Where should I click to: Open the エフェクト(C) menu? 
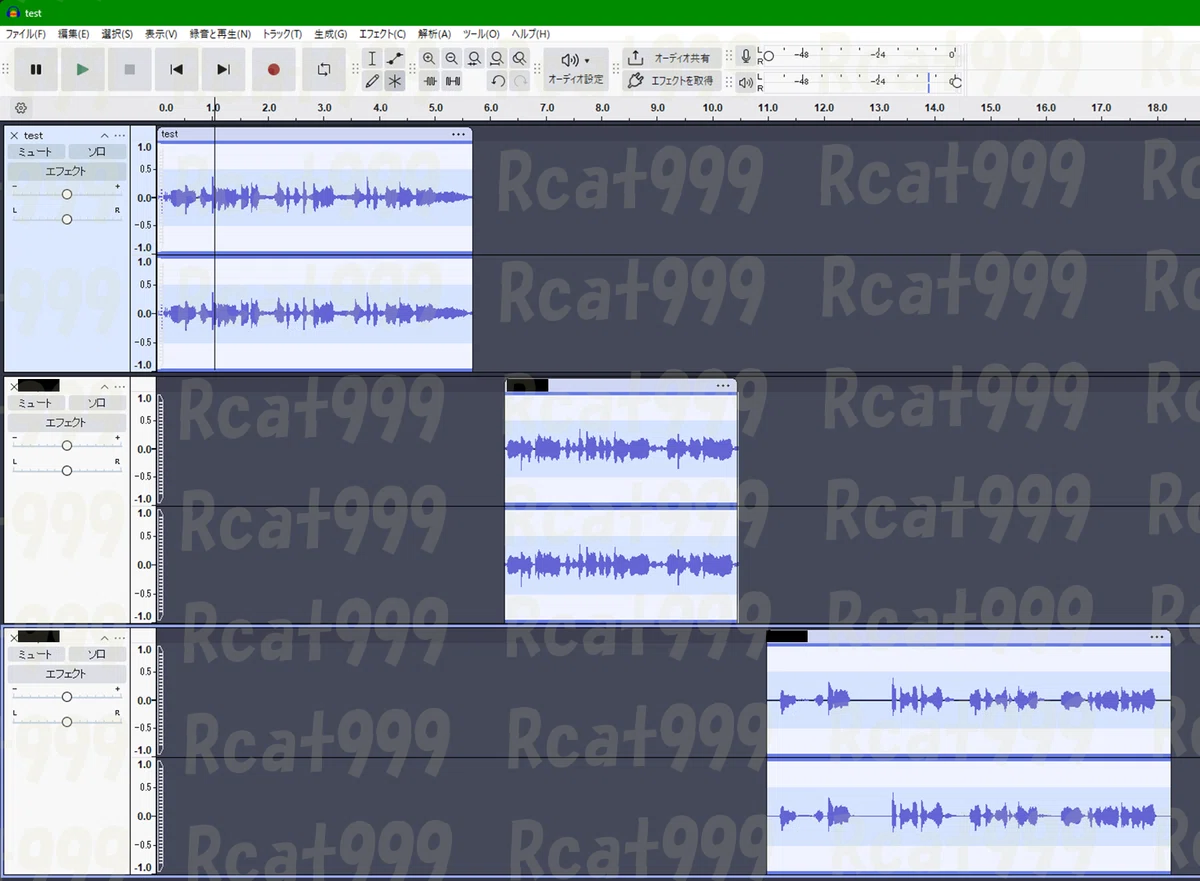click(x=383, y=34)
